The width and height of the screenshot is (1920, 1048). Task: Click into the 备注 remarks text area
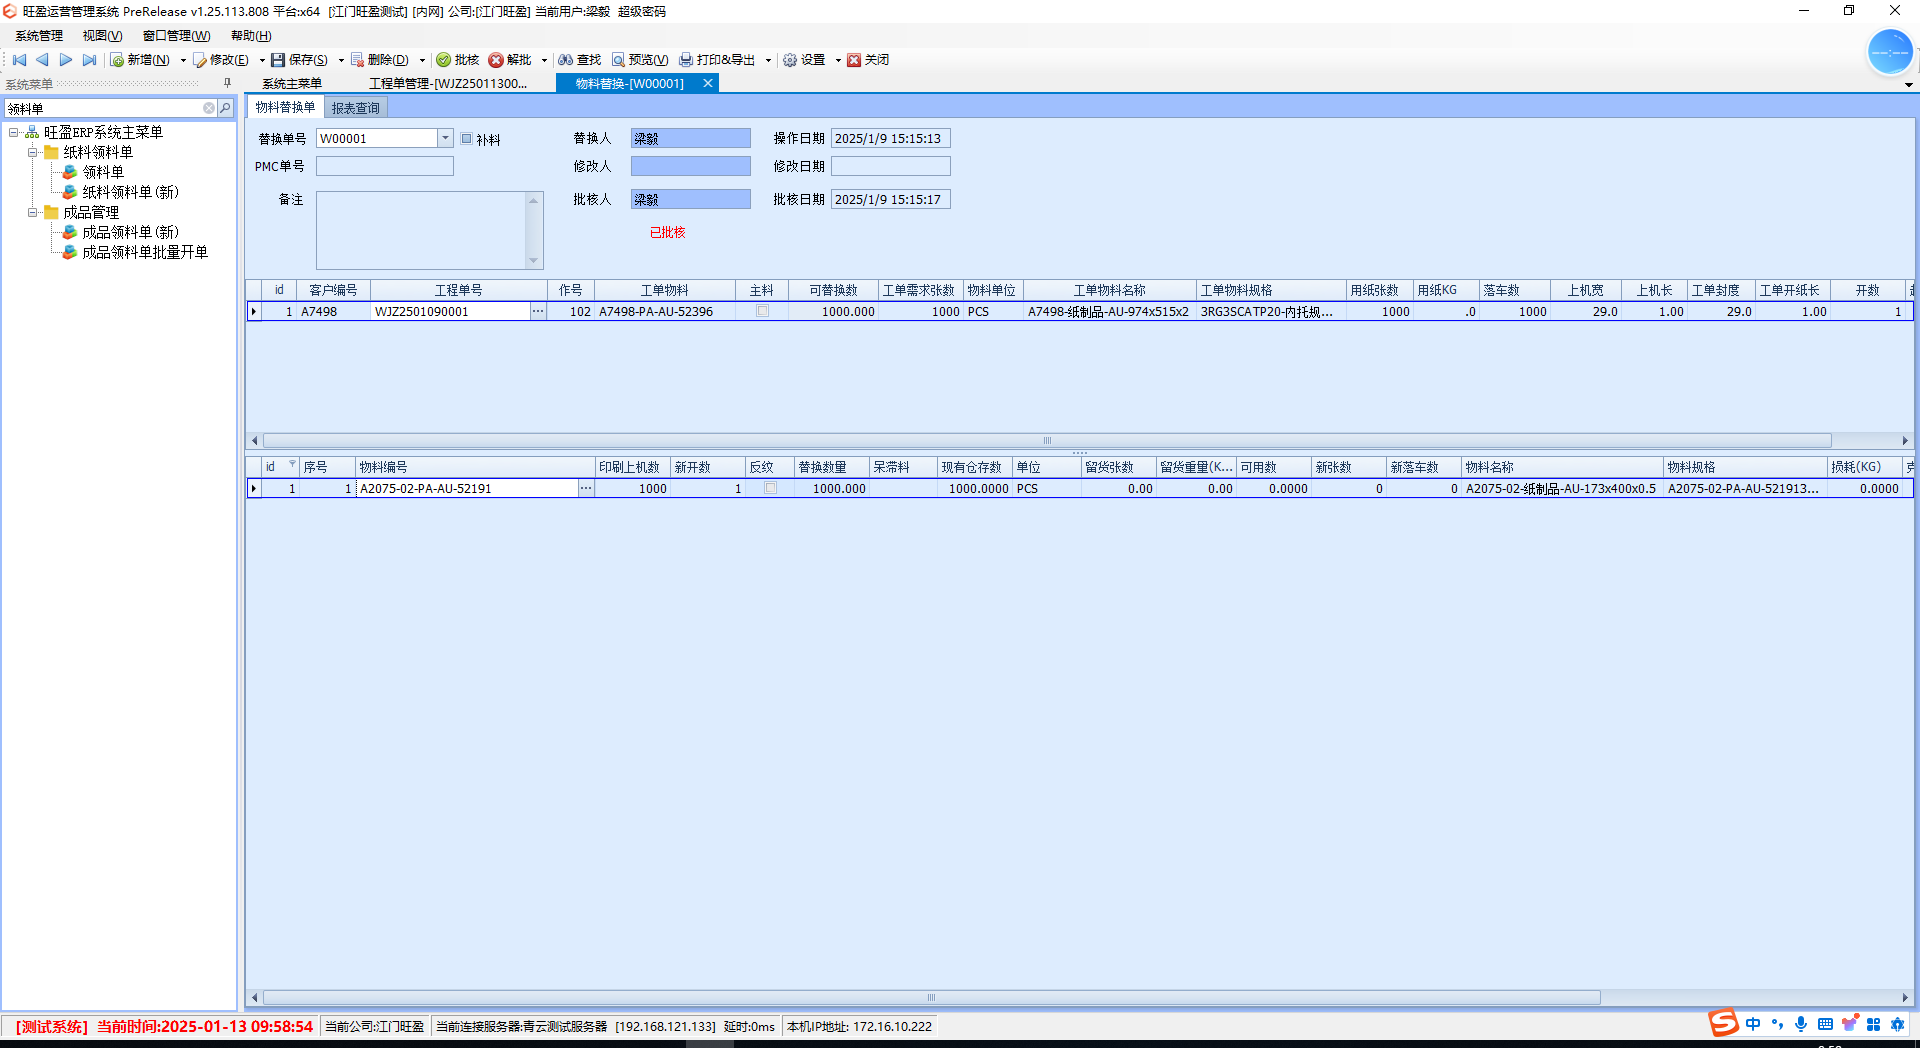point(422,230)
